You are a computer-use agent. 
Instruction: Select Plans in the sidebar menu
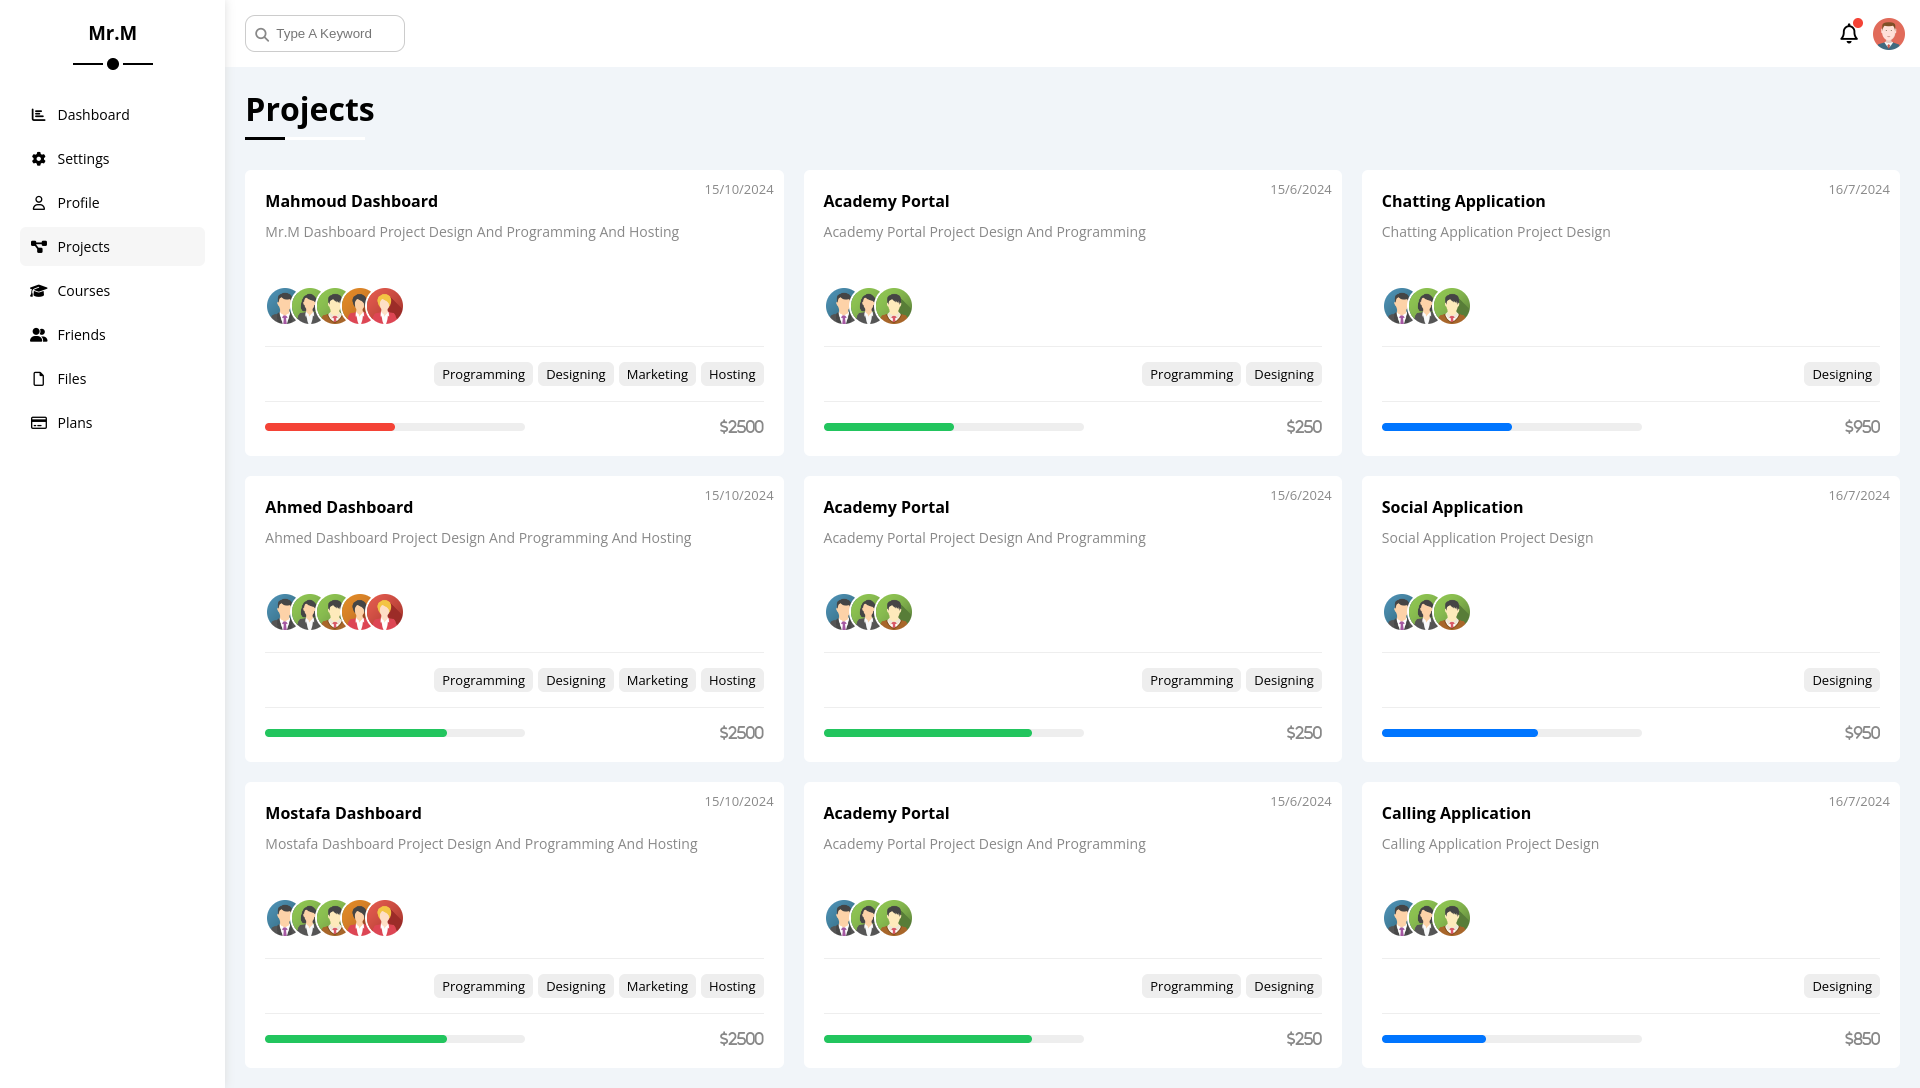74,423
